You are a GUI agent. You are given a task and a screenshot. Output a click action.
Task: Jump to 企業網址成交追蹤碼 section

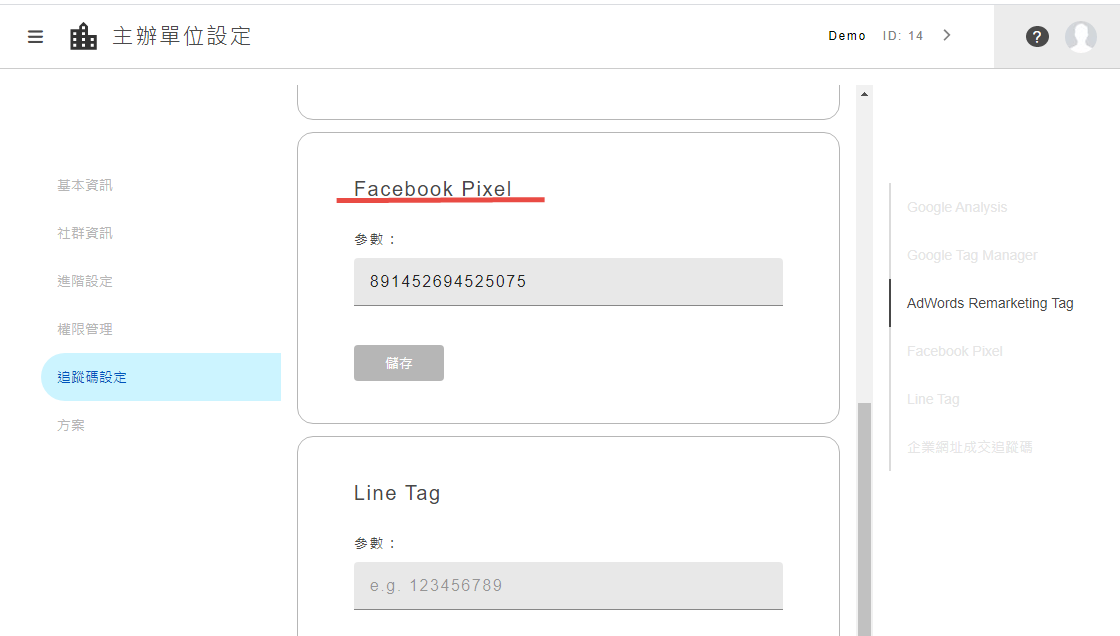pos(969,447)
